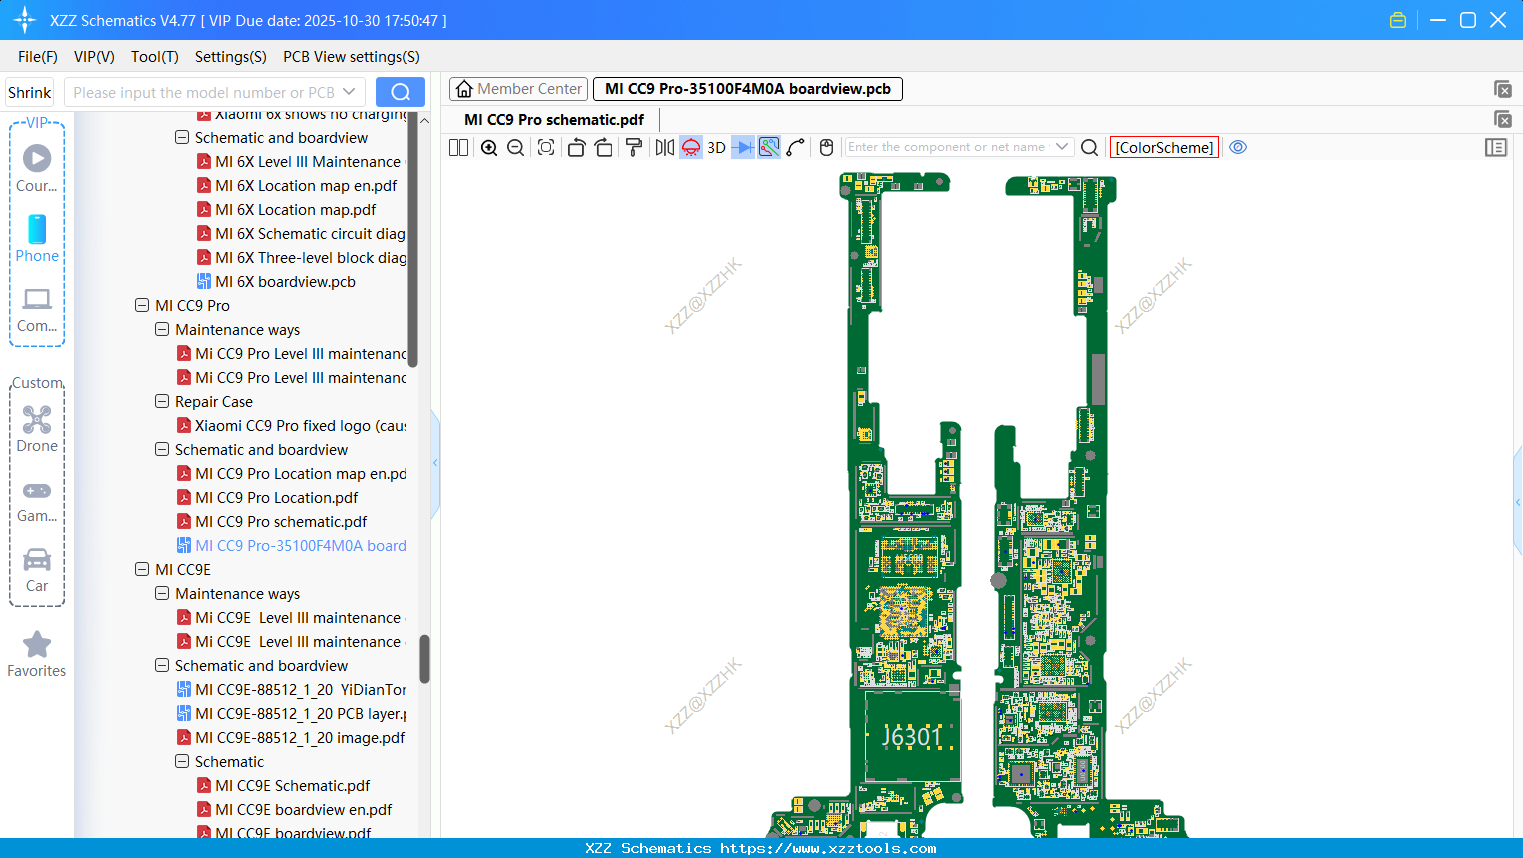Select the split view icon on the toolbar
Viewport: 1523px width, 858px height.
click(x=457, y=147)
